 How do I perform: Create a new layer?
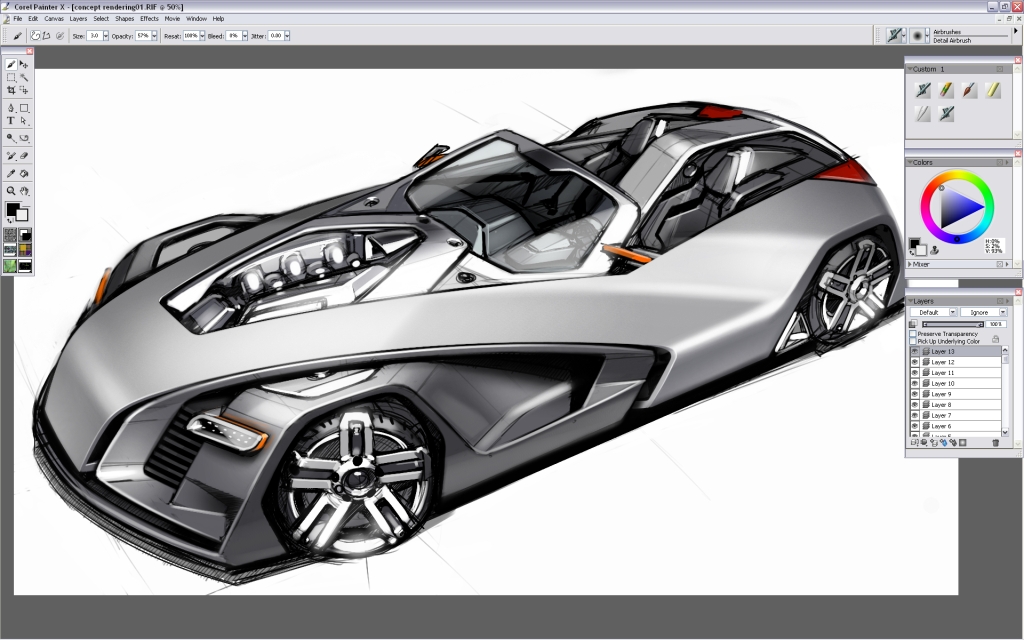pos(913,441)
